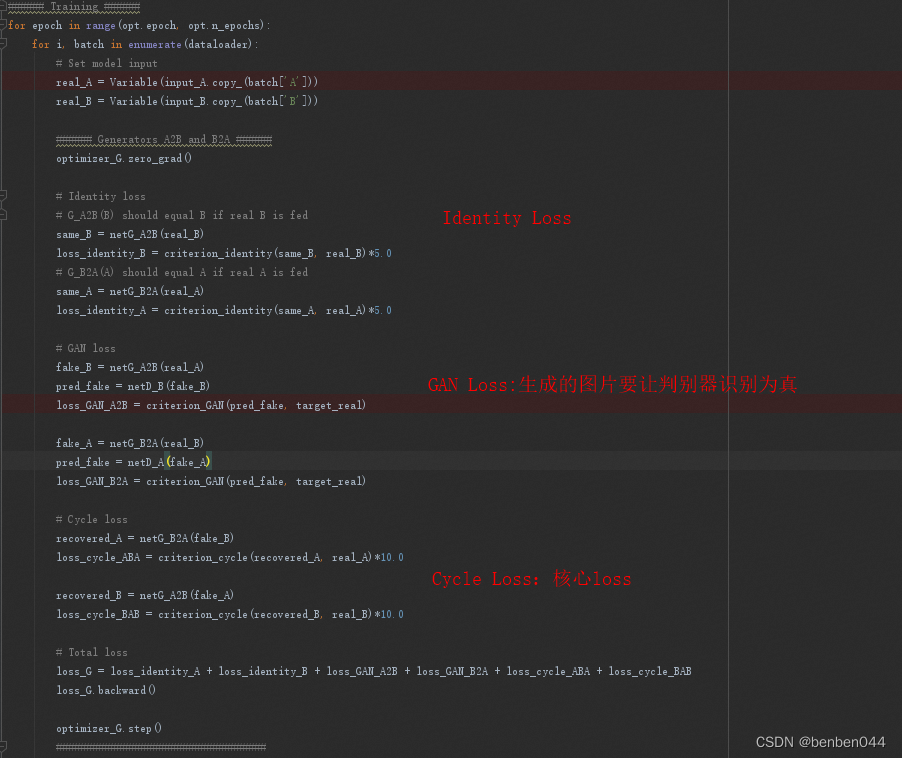Collapse the 'for i, batch' loop fold marker
This screenshot has height=758, width=902.
coord(3,44)
